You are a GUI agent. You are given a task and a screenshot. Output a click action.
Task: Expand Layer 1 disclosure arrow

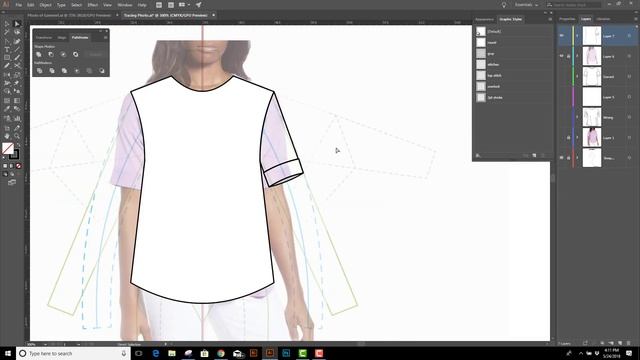click(x=577, y=138)
